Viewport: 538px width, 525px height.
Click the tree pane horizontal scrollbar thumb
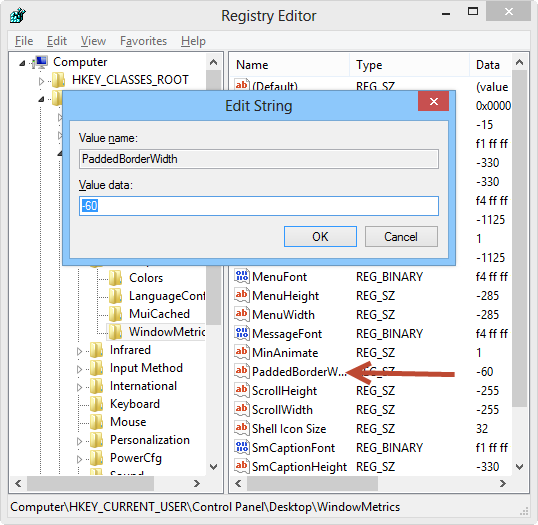(x=91, y=483)
